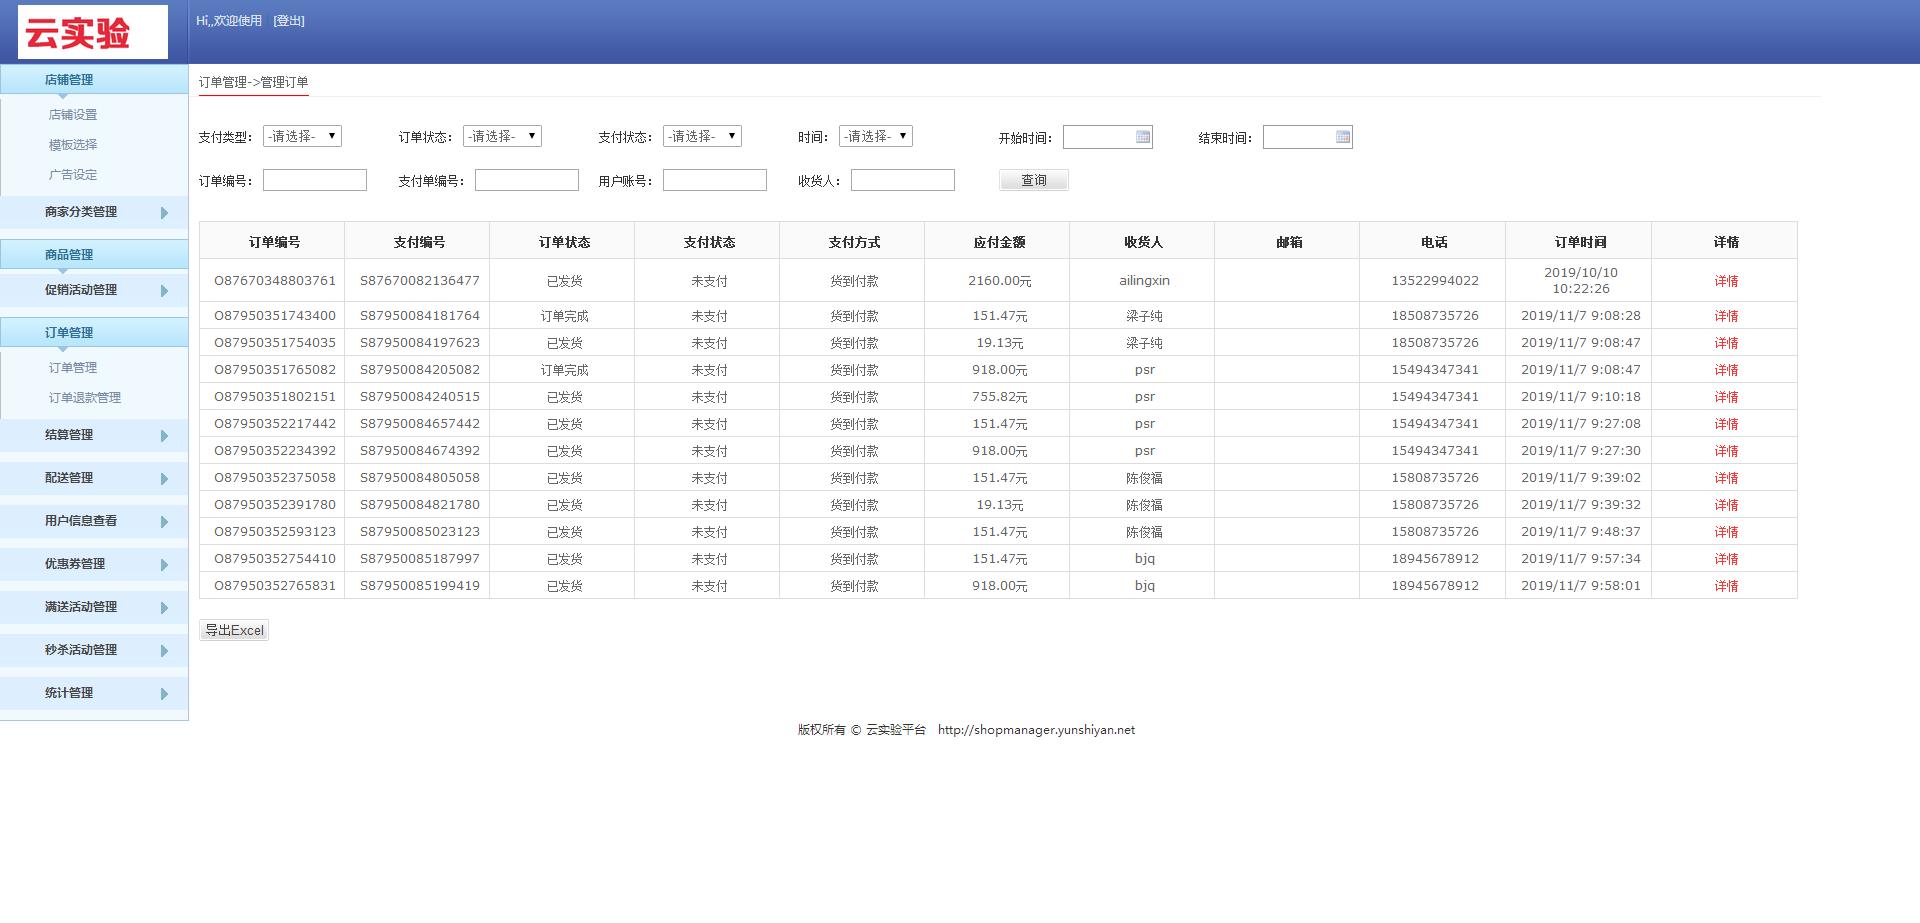This screenshot has height=923, width=1920.
Task: Open the 订单状态 dropdown
Action: [502, 136]
